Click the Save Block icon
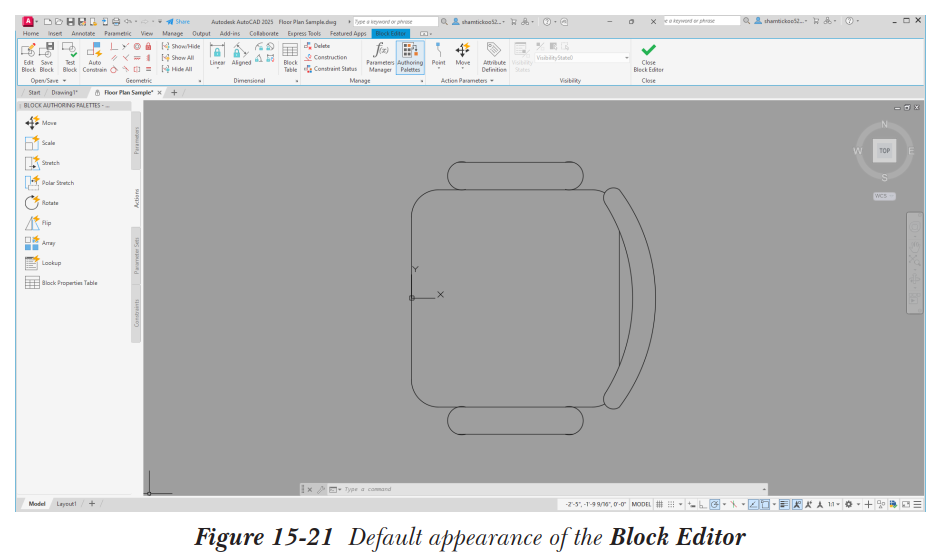Screen dimensions: 937x557 (x=47, y=57)
